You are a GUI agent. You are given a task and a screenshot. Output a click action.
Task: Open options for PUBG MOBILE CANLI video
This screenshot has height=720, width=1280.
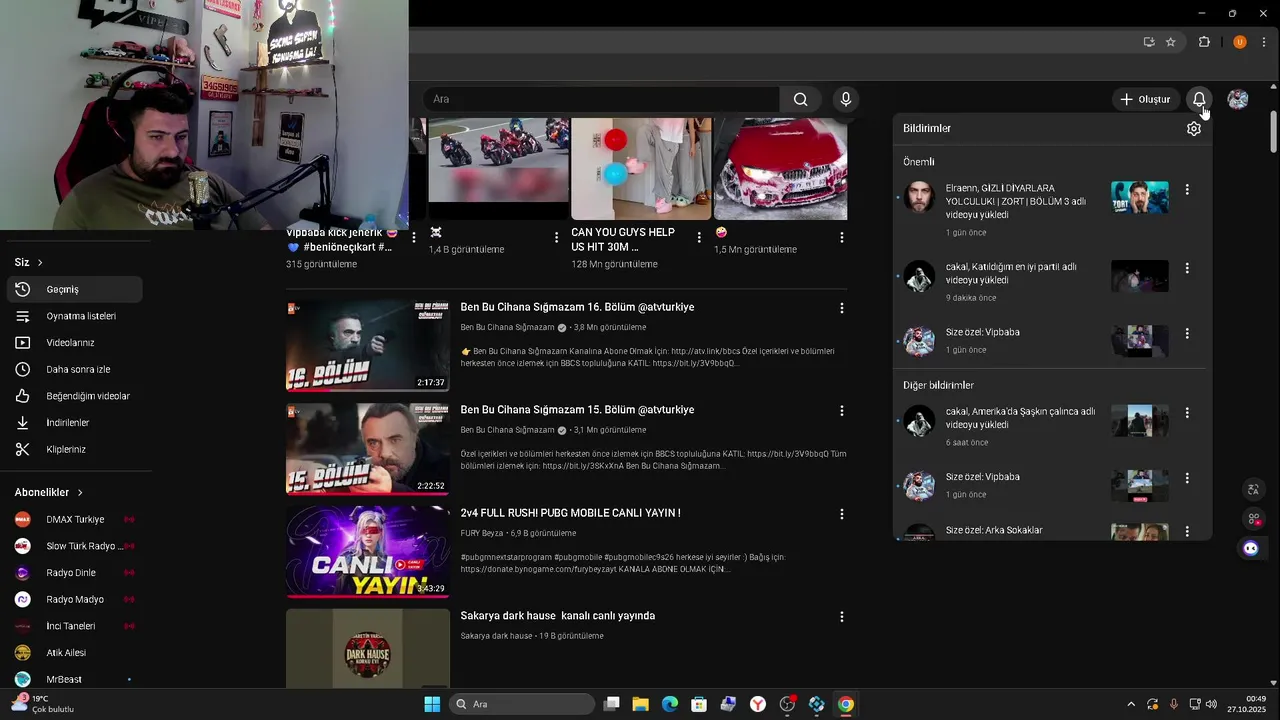tap(842, 514)
